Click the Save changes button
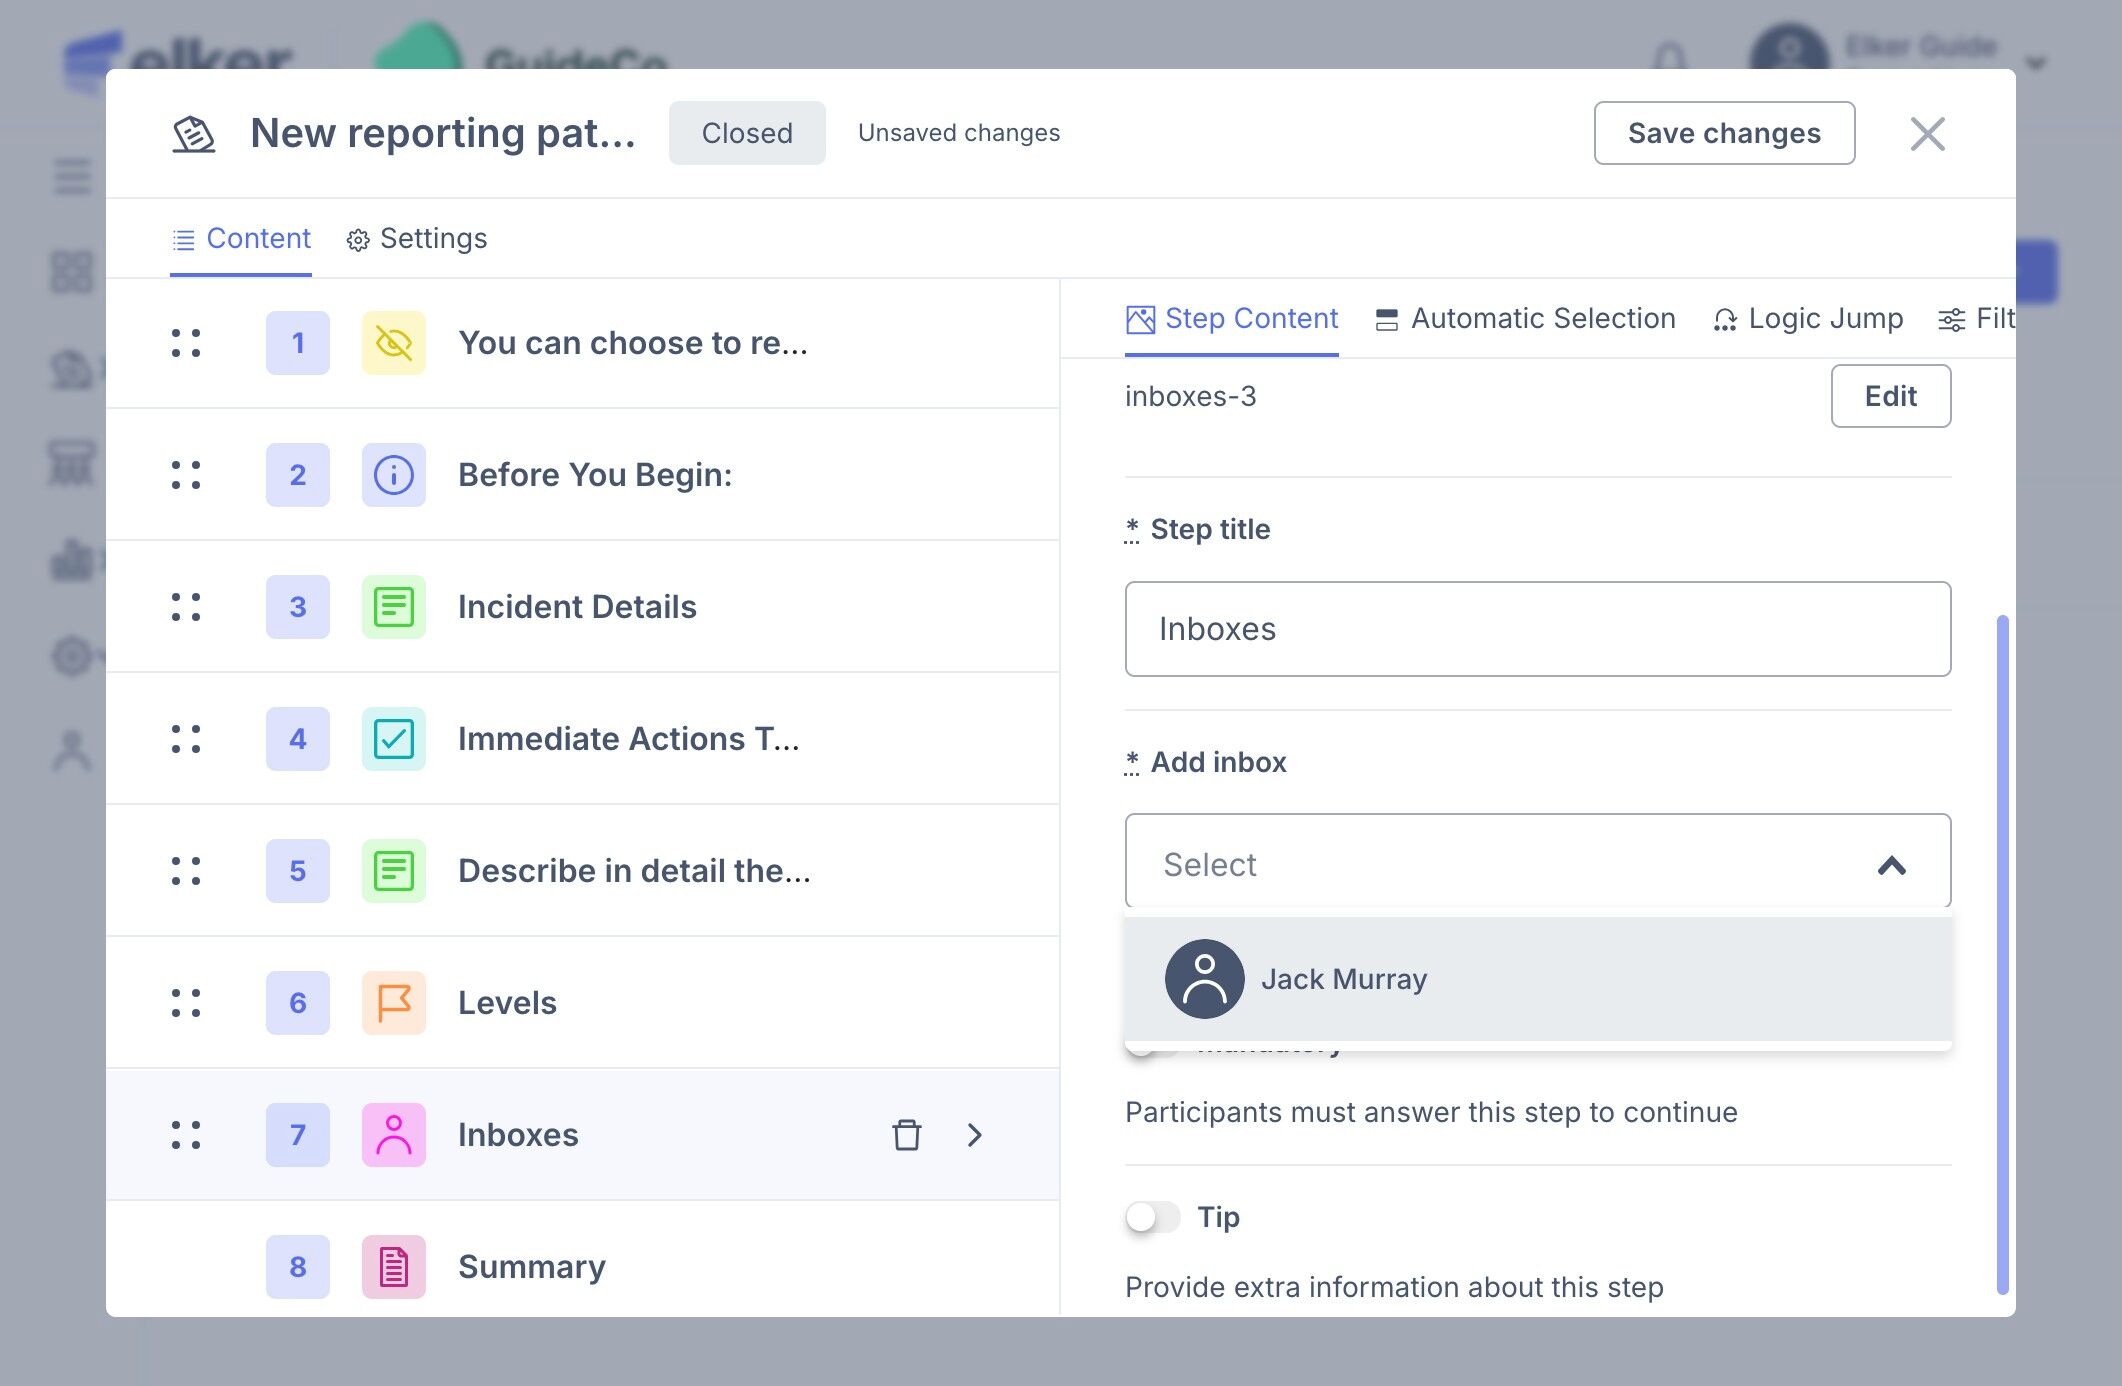The image size is (2122, 1386). pyautogui.click(x=1723, y=133)
